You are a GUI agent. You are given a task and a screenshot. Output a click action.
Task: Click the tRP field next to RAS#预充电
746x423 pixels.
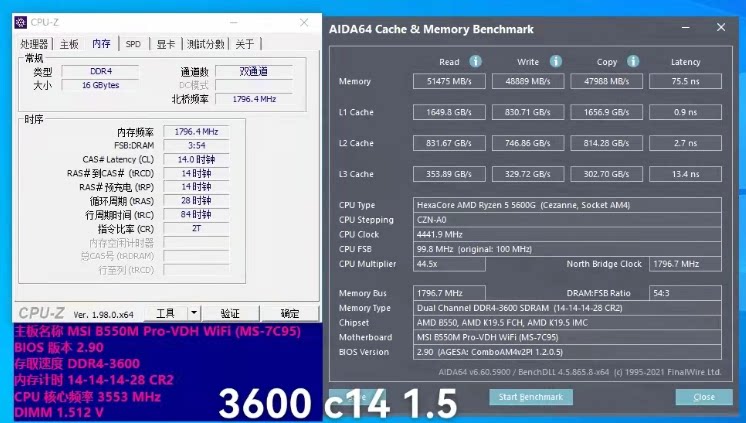(x=196, y=187)
